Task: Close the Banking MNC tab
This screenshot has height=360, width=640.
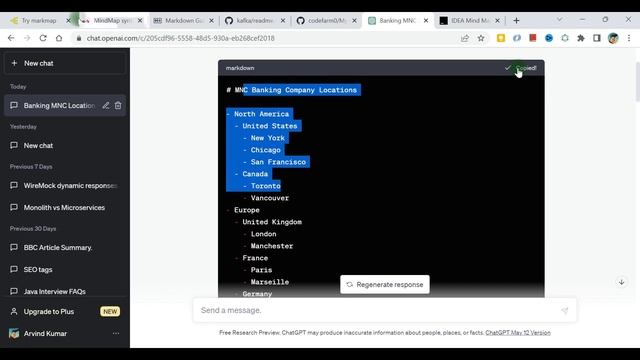Action: (426, 20)
